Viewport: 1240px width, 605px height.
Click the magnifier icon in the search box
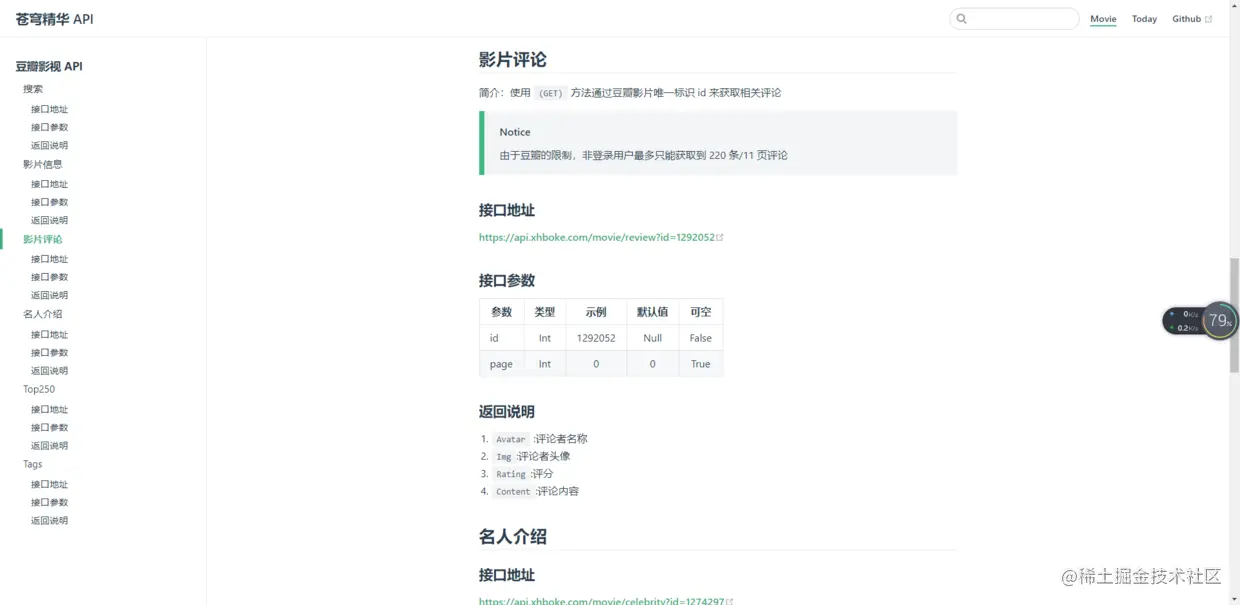pyautogui.click(x=962, y=19)
